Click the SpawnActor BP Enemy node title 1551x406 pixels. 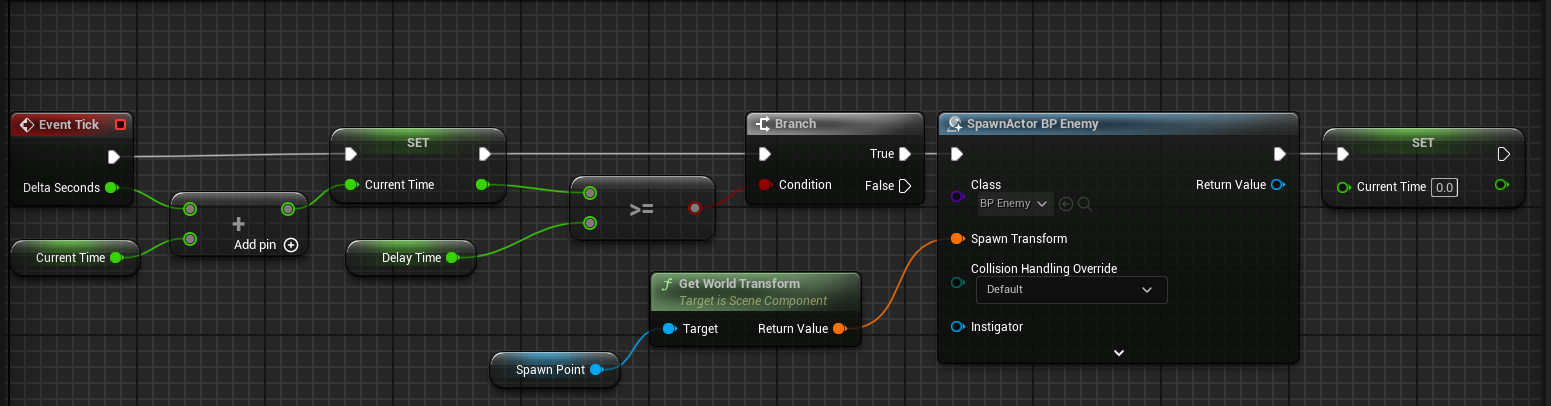tap(1033, 124)
